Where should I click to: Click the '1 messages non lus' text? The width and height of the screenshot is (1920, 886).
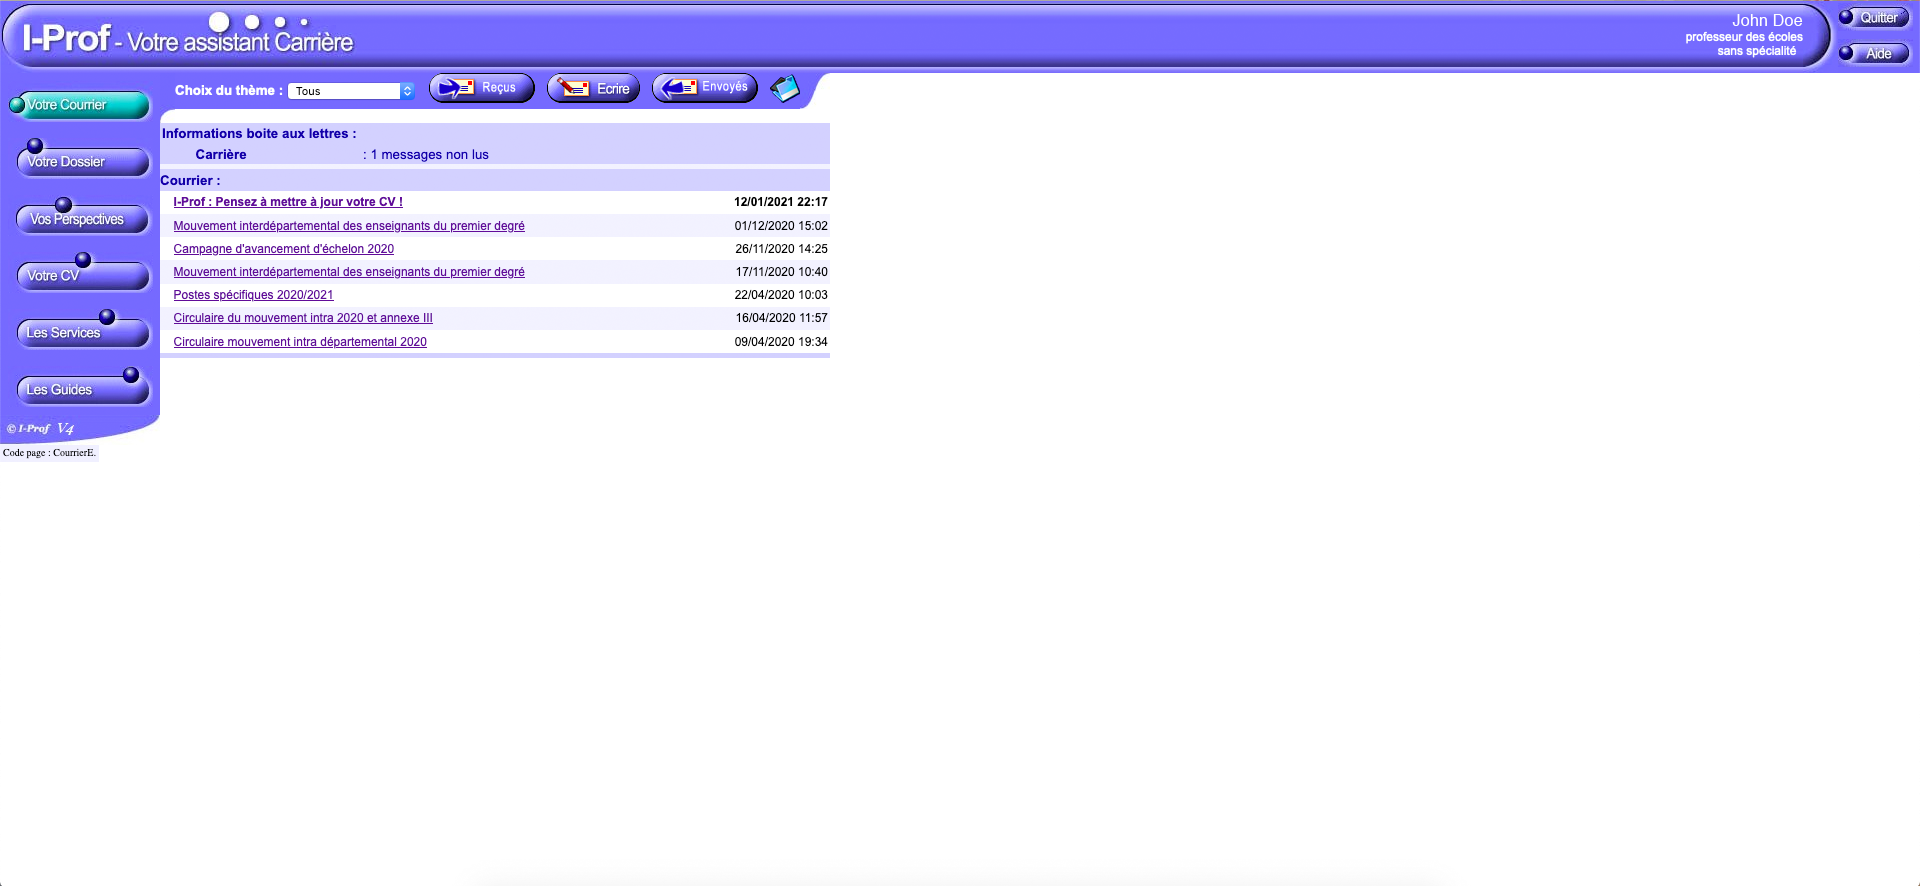tap(430, 155)
